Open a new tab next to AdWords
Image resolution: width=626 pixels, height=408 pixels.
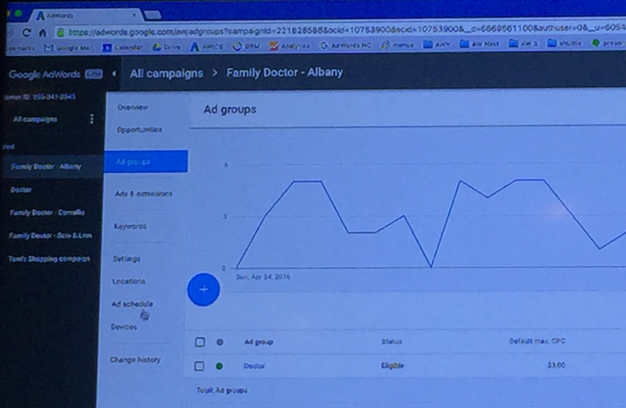click(x=153, y=15)
